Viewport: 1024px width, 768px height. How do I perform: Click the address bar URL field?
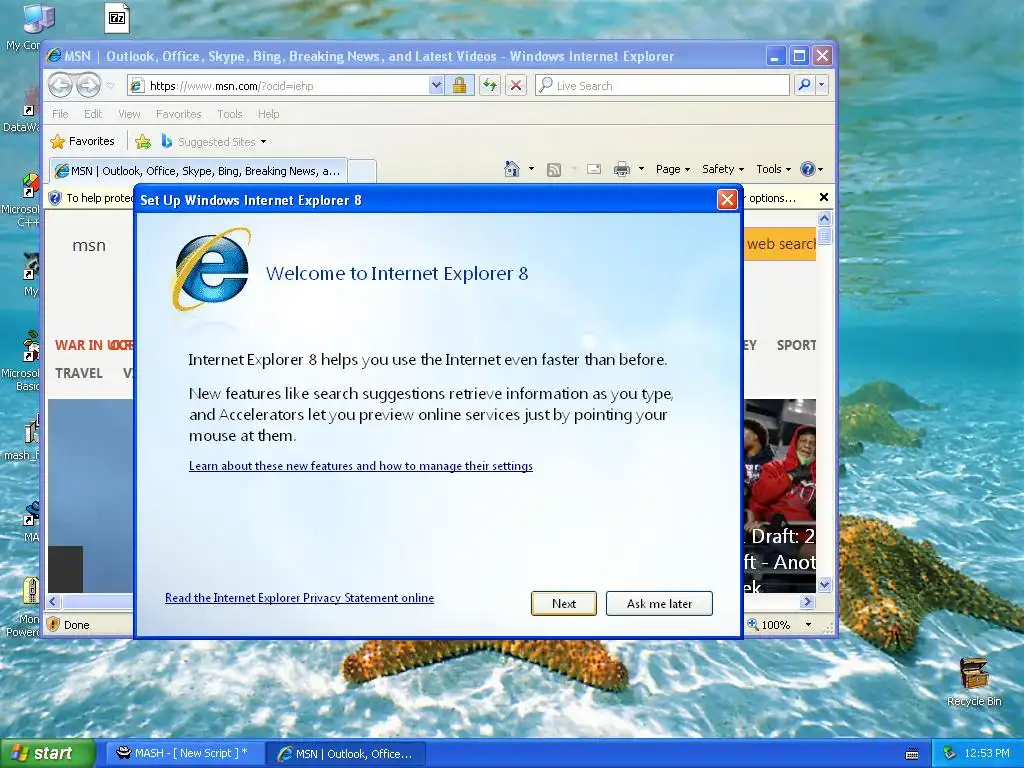tap(278, 86)
